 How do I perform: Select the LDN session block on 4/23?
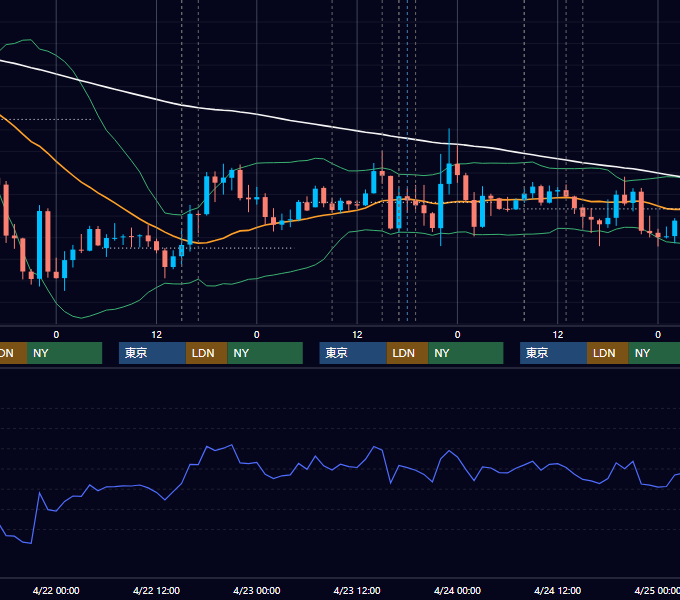(x=408, y=353)
